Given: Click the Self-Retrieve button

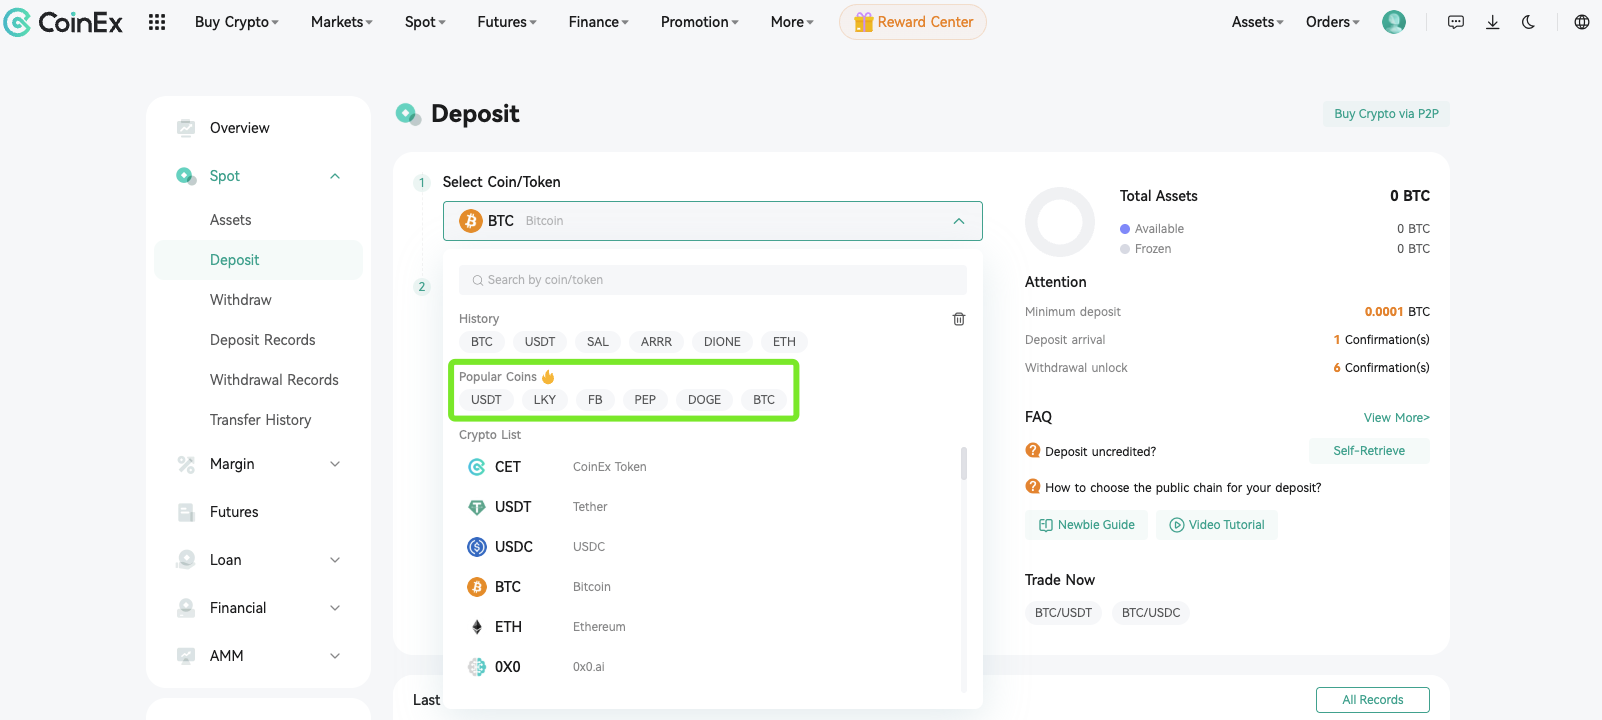Looking at the screenshot, I should click(x=1369, y=451).
